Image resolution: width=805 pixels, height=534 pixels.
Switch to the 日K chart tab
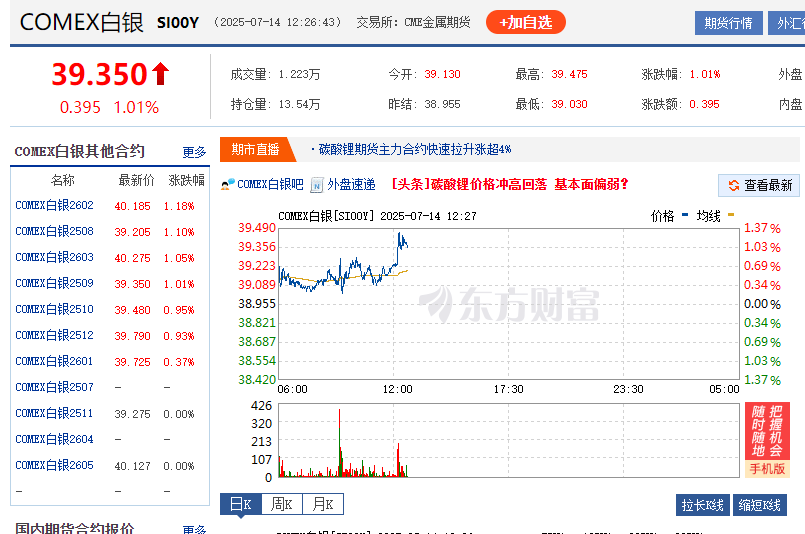coord(241,504)
